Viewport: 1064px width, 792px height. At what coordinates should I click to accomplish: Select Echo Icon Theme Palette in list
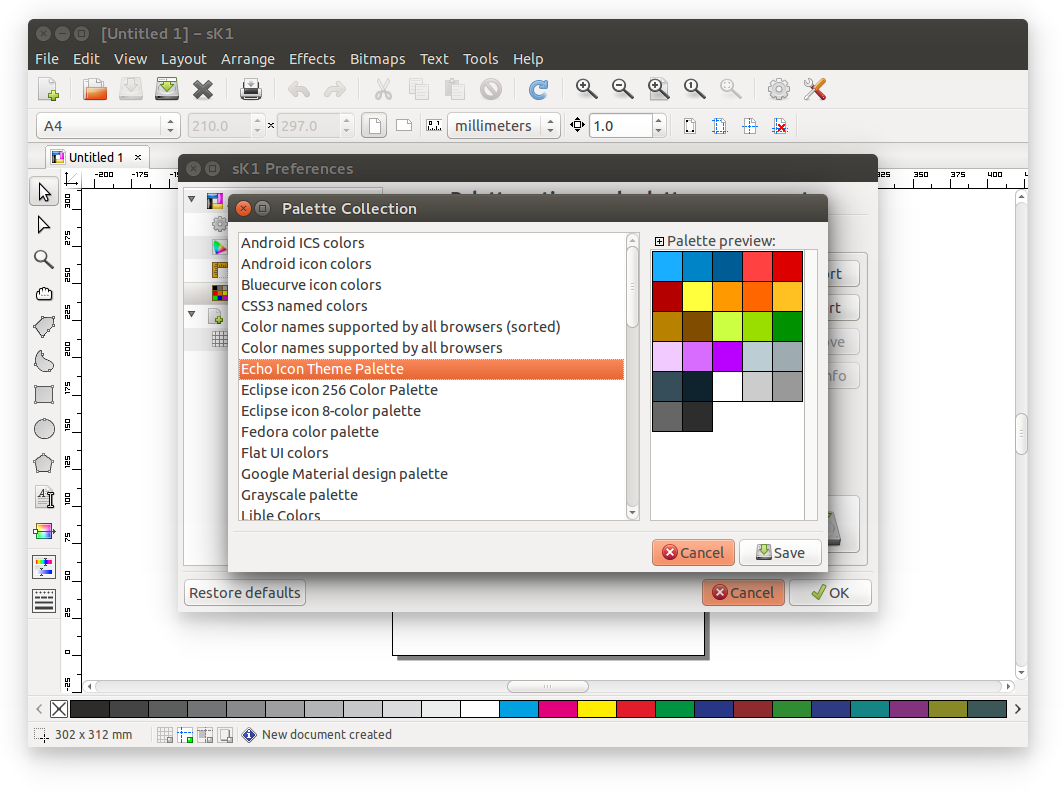tap(432, 369)
